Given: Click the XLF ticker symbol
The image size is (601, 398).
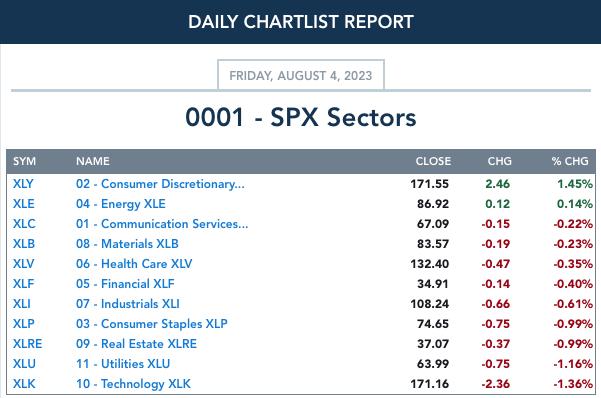Looking at the screenshot, I should [x=23, y=284].
